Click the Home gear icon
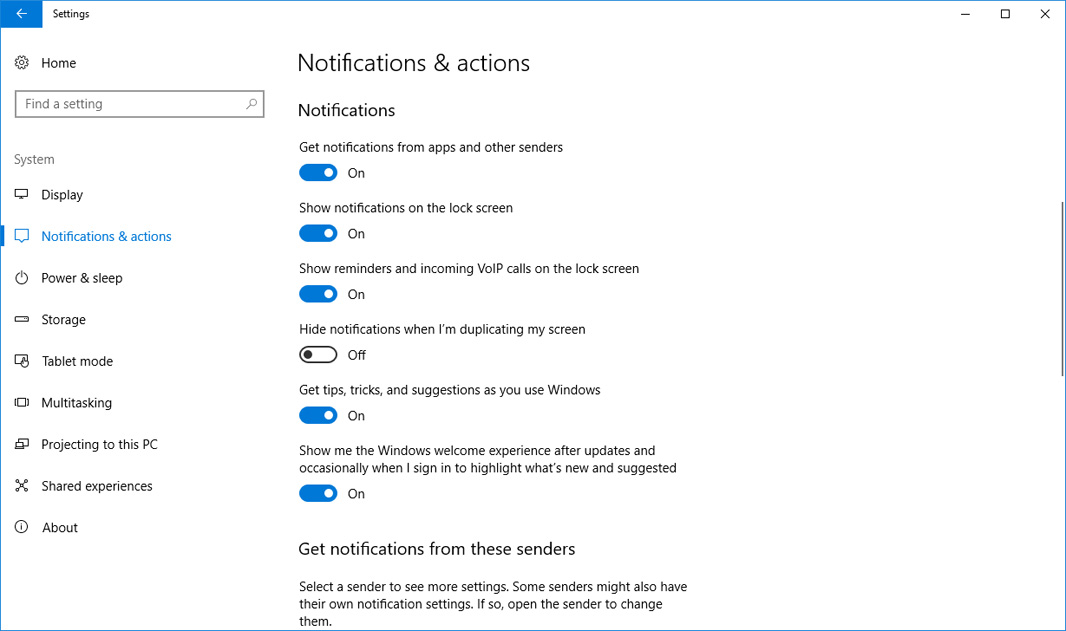 (22, 63)
